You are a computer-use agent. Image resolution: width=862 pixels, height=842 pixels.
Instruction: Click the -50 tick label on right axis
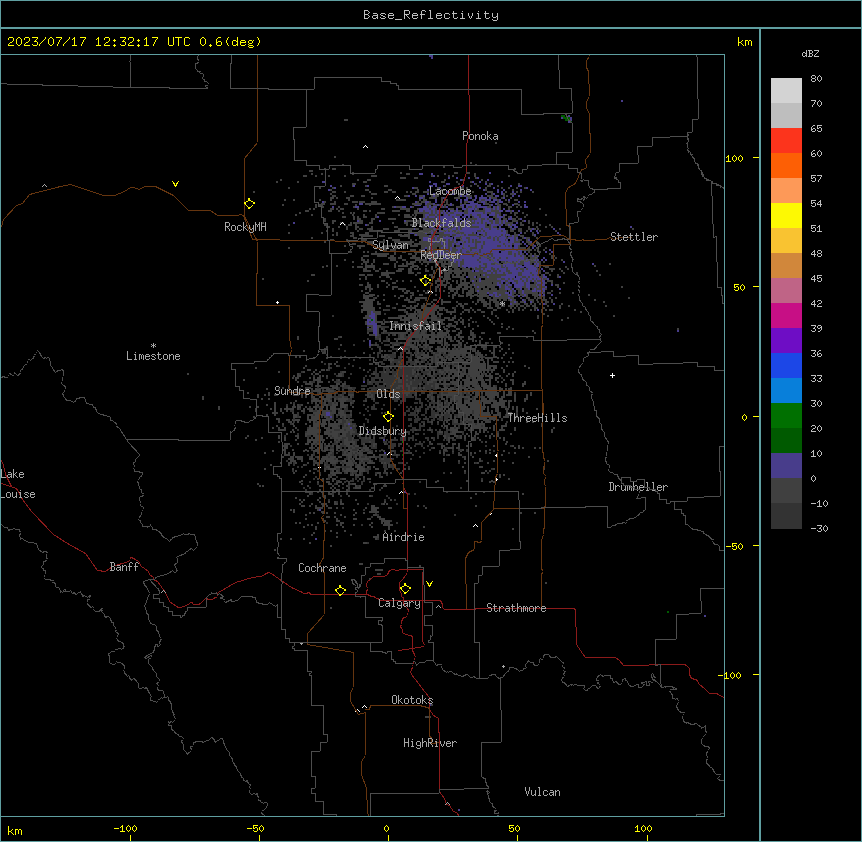[x=734, y=546]
